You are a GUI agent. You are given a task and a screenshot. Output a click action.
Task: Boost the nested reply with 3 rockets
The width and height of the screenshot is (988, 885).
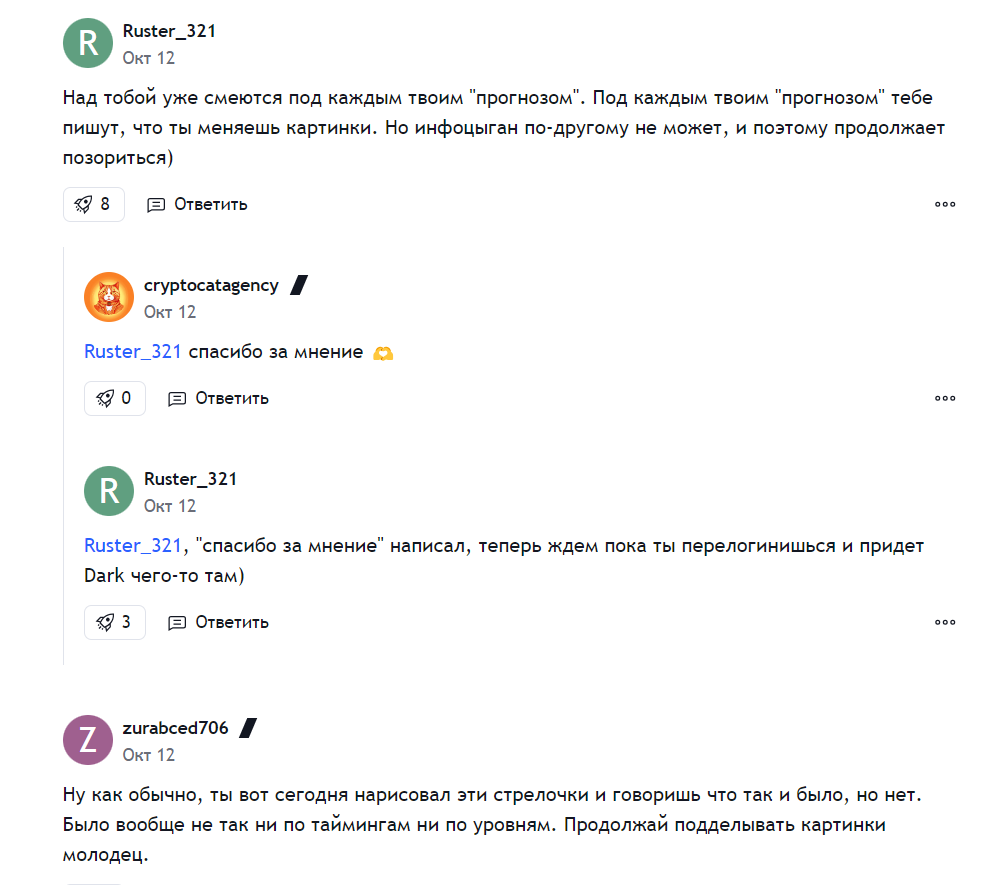[x=114, y=622]
